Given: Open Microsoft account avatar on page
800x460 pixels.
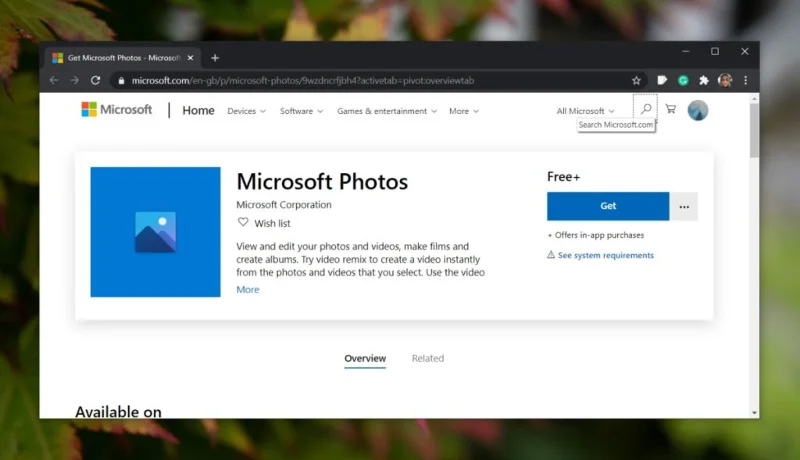Looking at the screenshot, I should point(697,110).
